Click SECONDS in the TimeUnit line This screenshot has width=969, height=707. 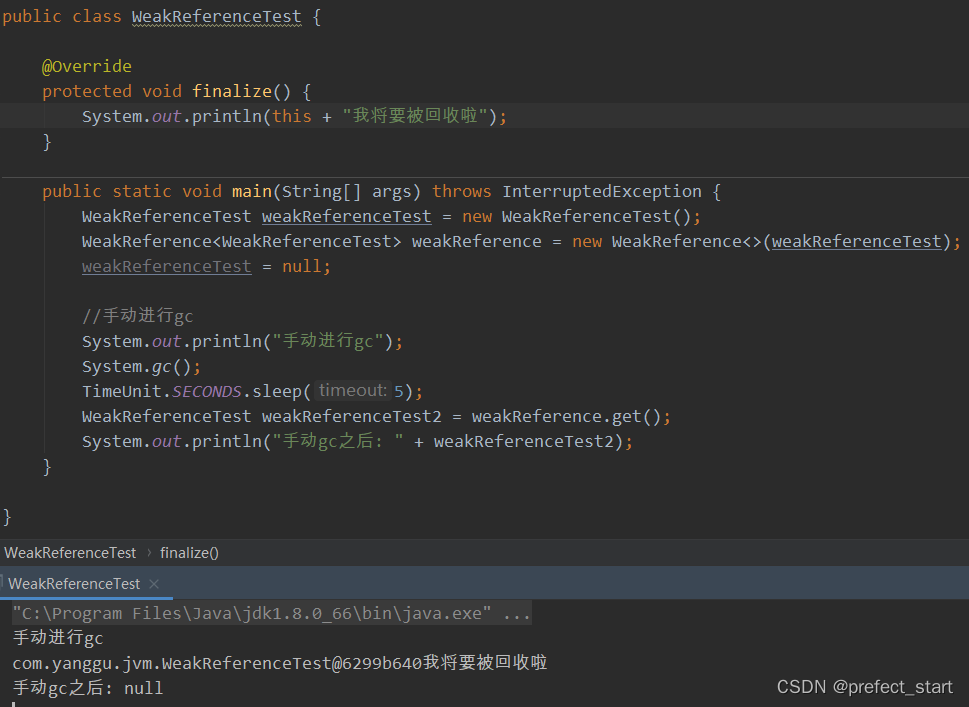pos(206,391)
